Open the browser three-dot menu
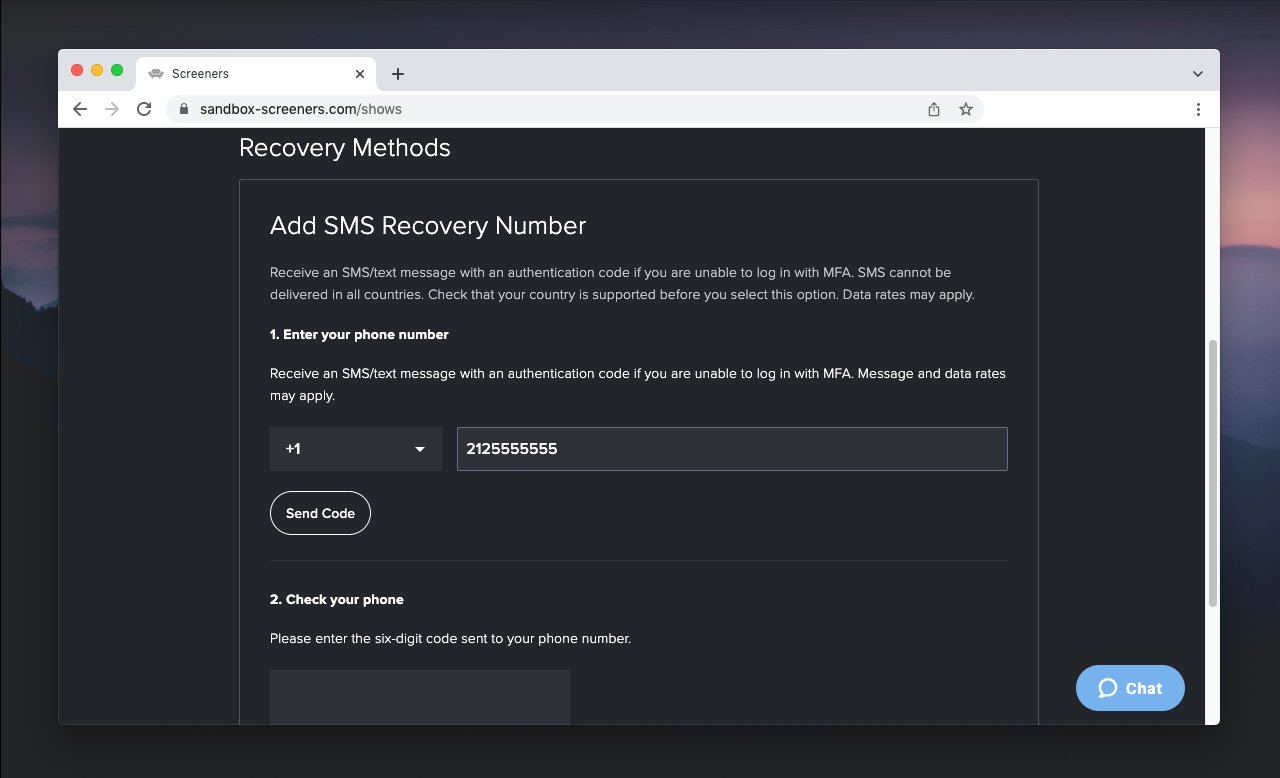This screenshot has width=1280, height=778. [1198, 109]
